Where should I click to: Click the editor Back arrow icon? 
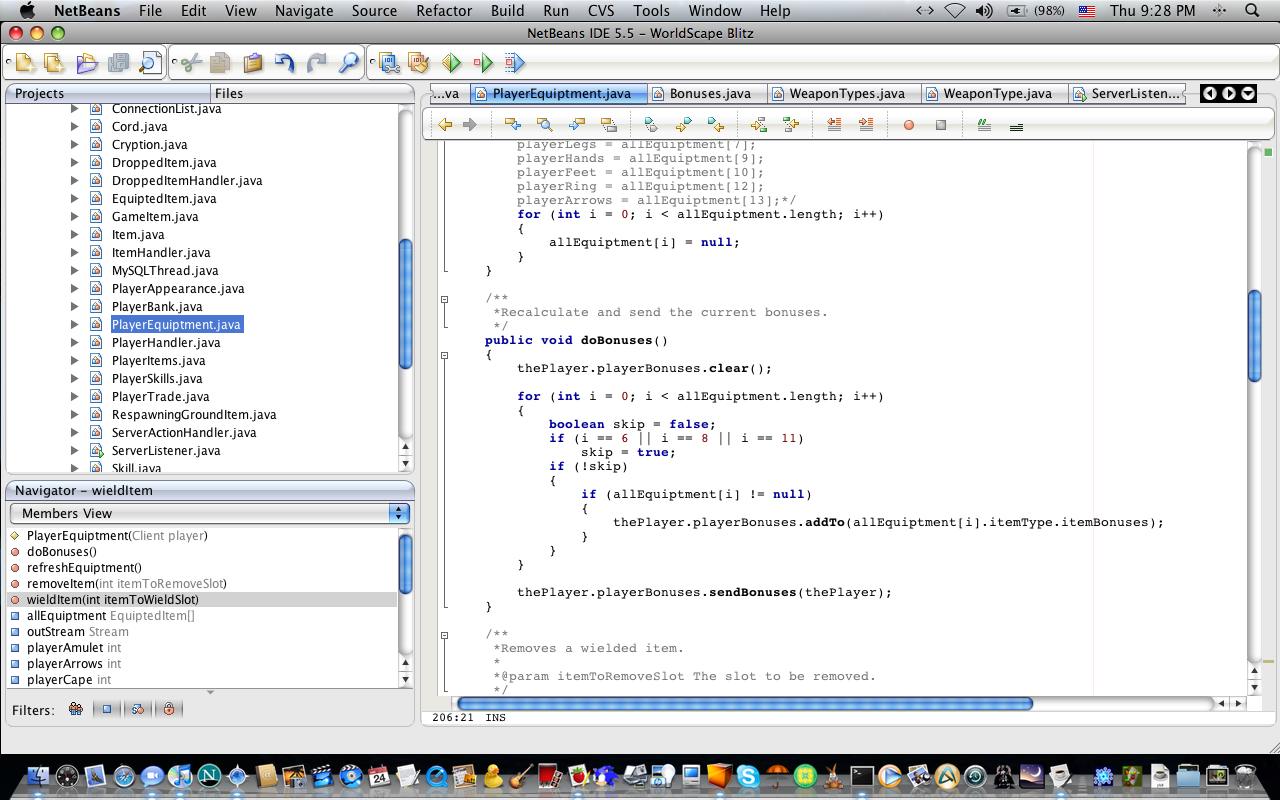pos(446,125)
